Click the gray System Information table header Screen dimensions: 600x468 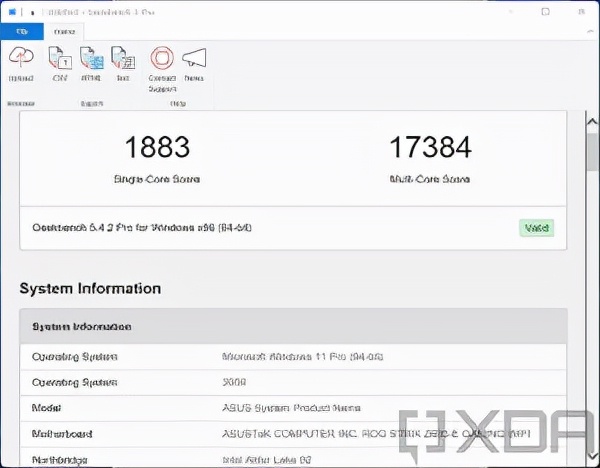(x=293, y=326)
